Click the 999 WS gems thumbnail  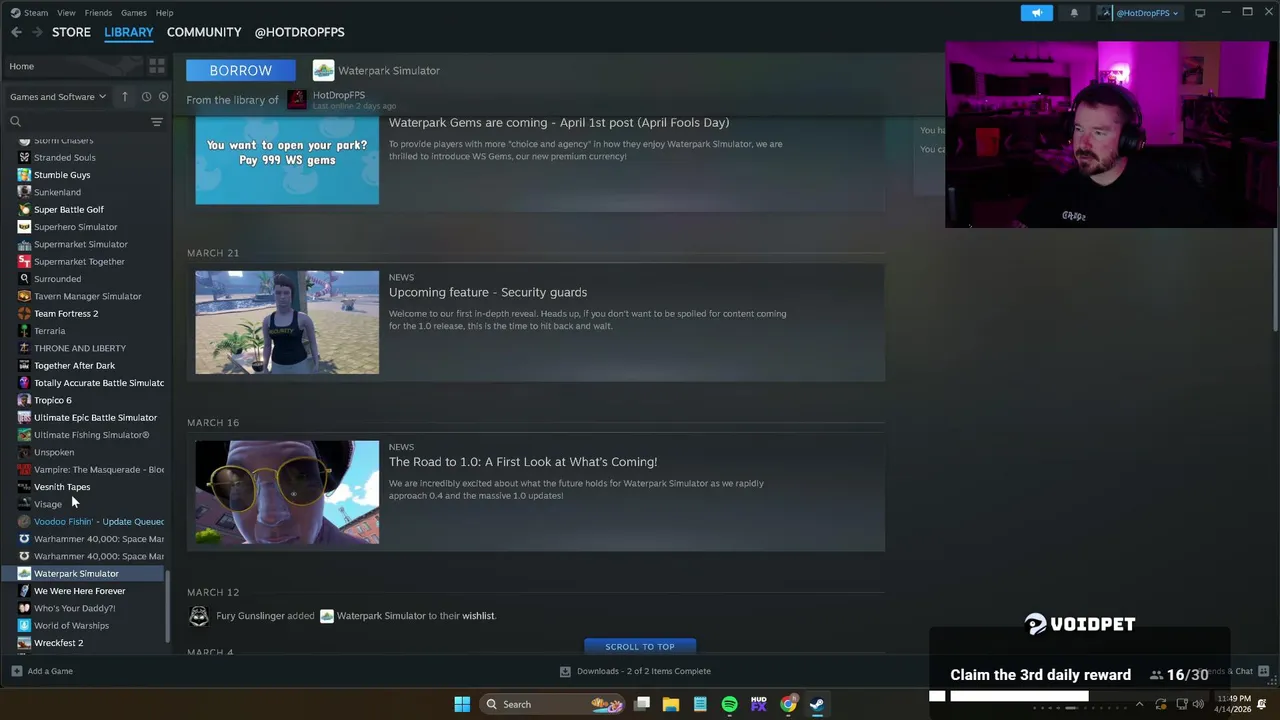287,159
